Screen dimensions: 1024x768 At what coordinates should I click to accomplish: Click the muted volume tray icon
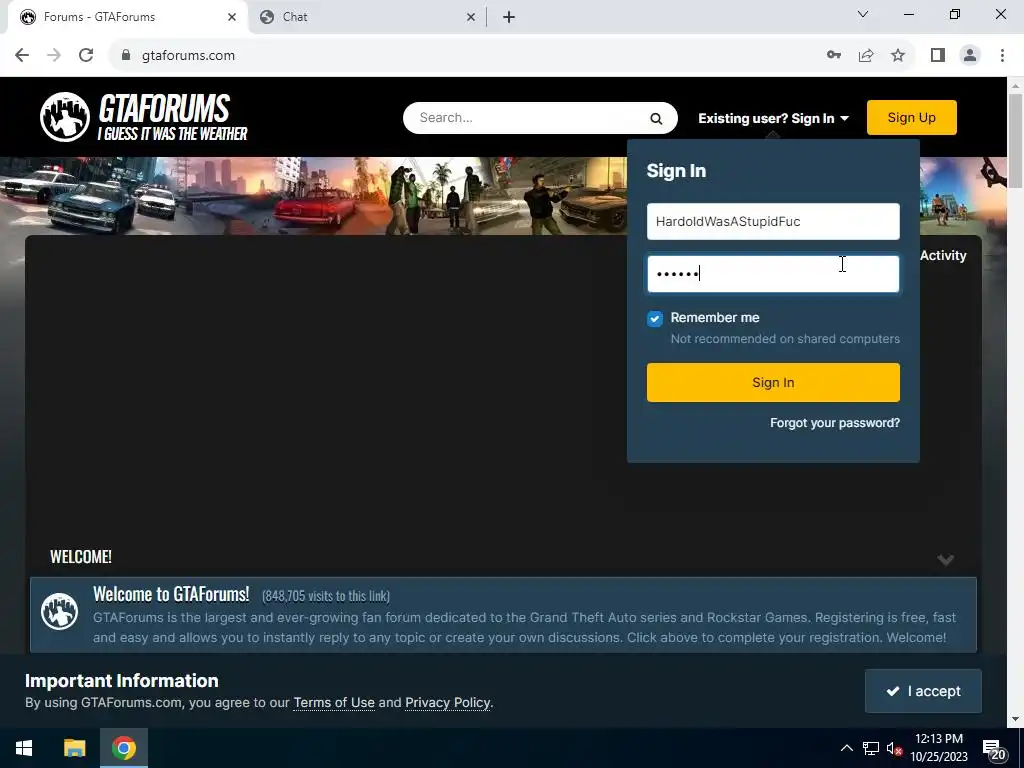coord(894,748)
